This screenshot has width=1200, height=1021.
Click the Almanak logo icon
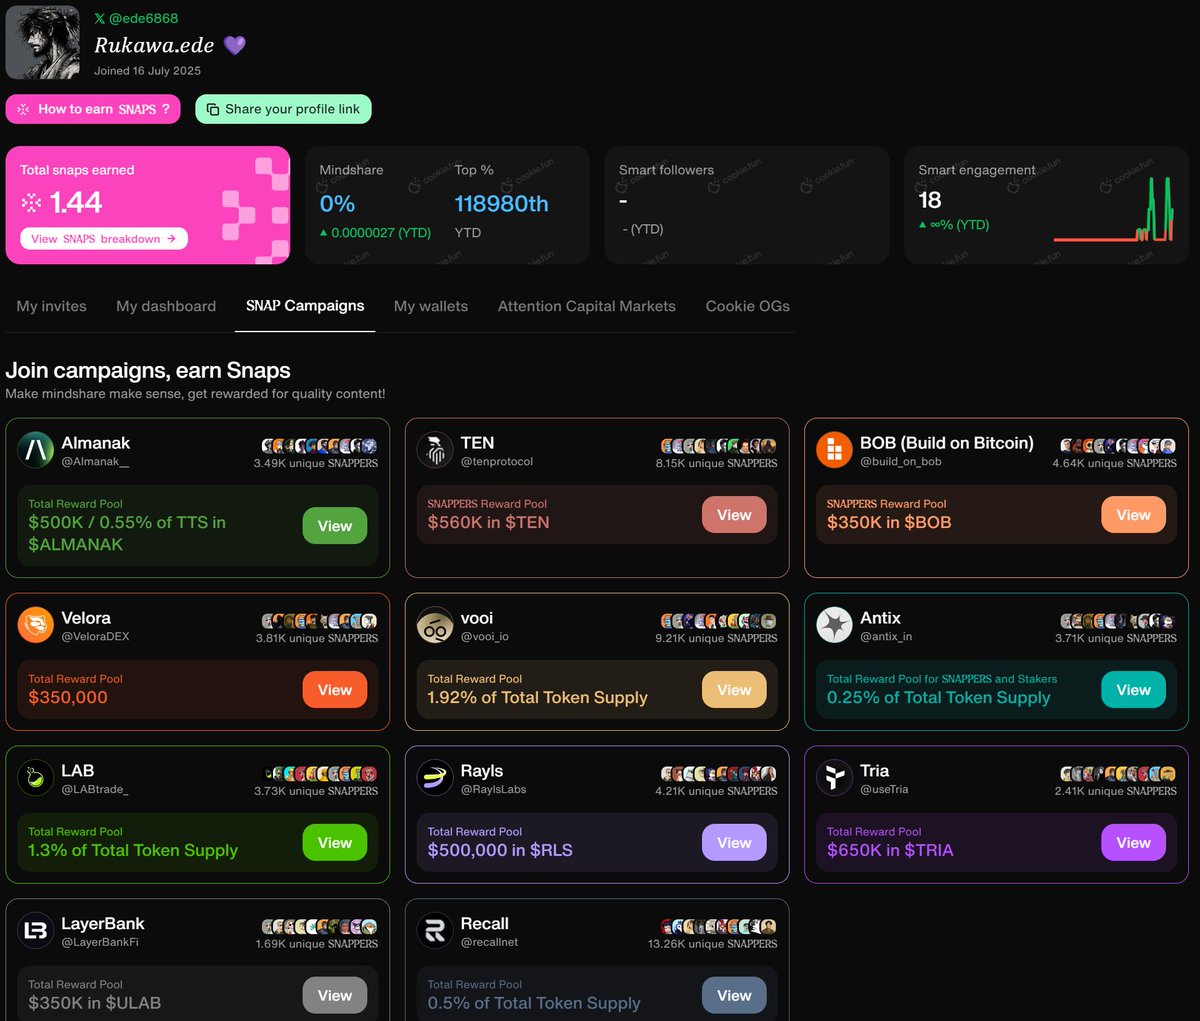coord(36,451)
